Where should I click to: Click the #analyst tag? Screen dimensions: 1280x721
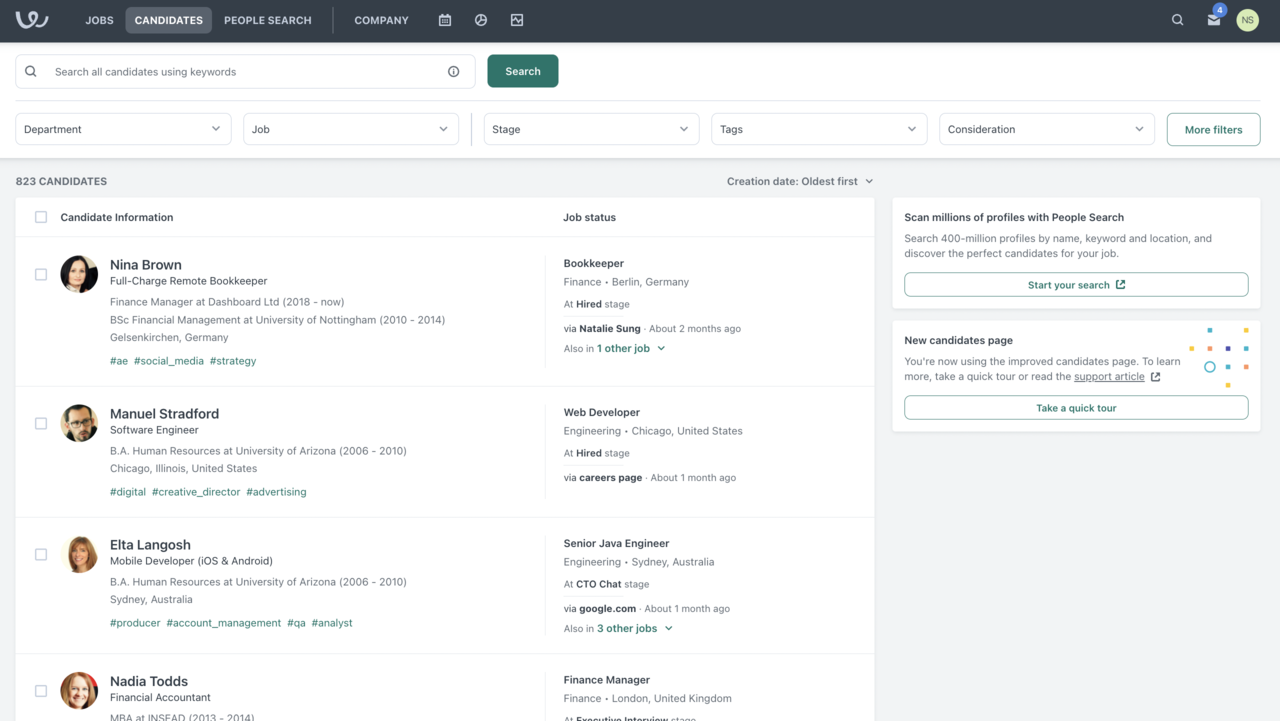click(x=332, y=623)
